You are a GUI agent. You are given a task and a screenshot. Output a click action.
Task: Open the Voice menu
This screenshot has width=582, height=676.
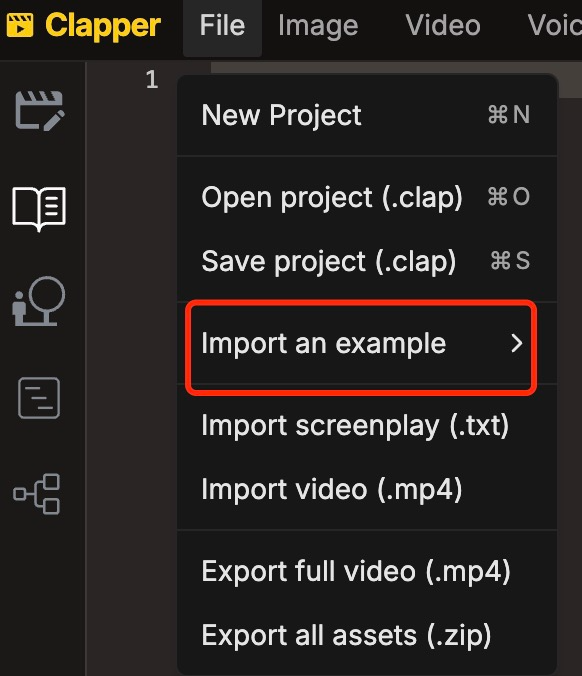555,26
